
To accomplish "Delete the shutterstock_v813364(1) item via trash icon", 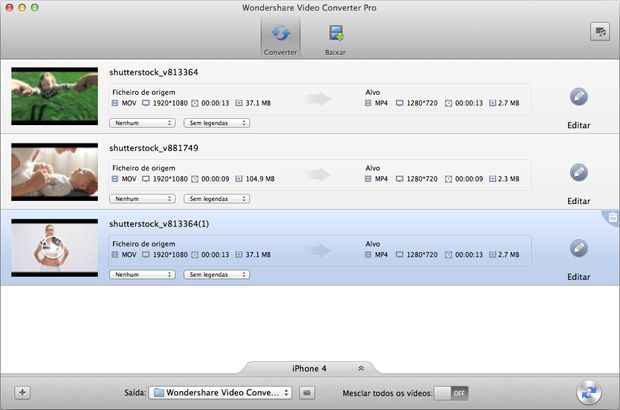I will coord(612,217).
